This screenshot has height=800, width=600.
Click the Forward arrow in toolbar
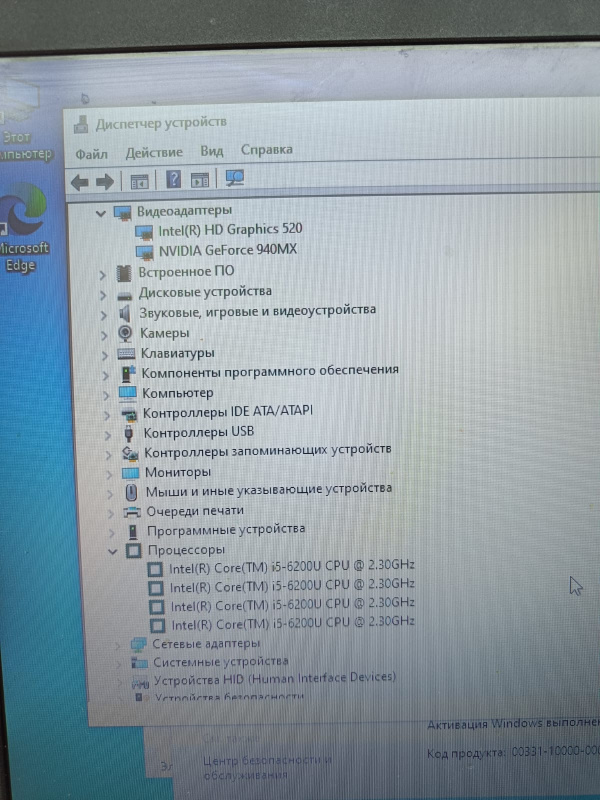pyautogui.click(x=103, y=181)
